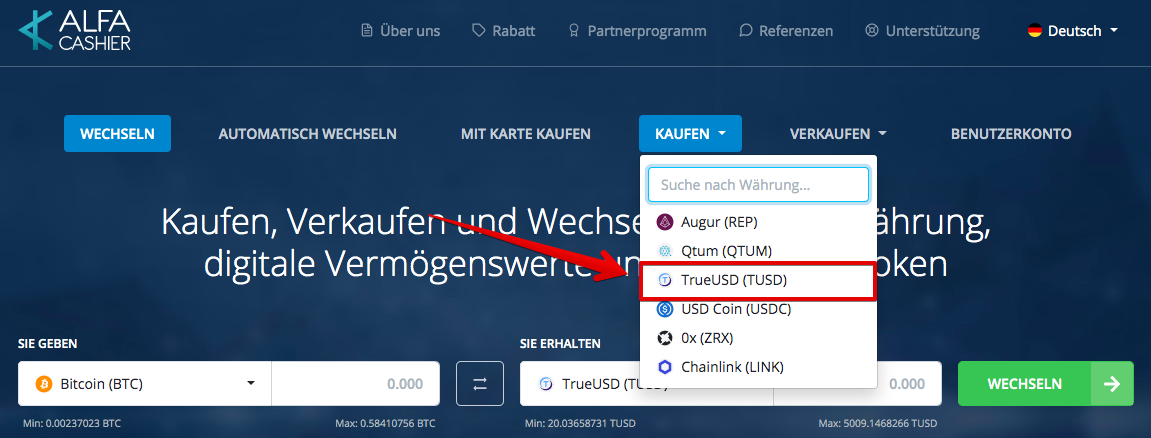Click the Max: 0.58410756 BTC text
Image resolution: width=1151 pixels, height=438 pixels.
click(385, 423)
